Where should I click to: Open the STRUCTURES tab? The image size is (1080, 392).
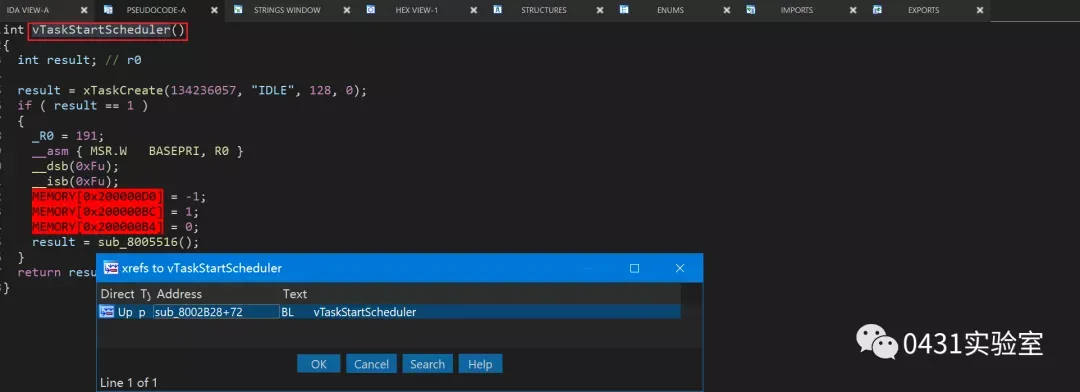tap(543, 10)
